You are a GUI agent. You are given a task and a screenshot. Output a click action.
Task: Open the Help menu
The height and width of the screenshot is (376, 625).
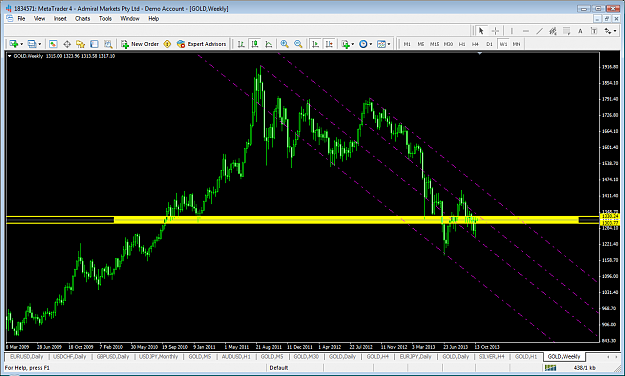pyautogui.click(x=153, y=18)
